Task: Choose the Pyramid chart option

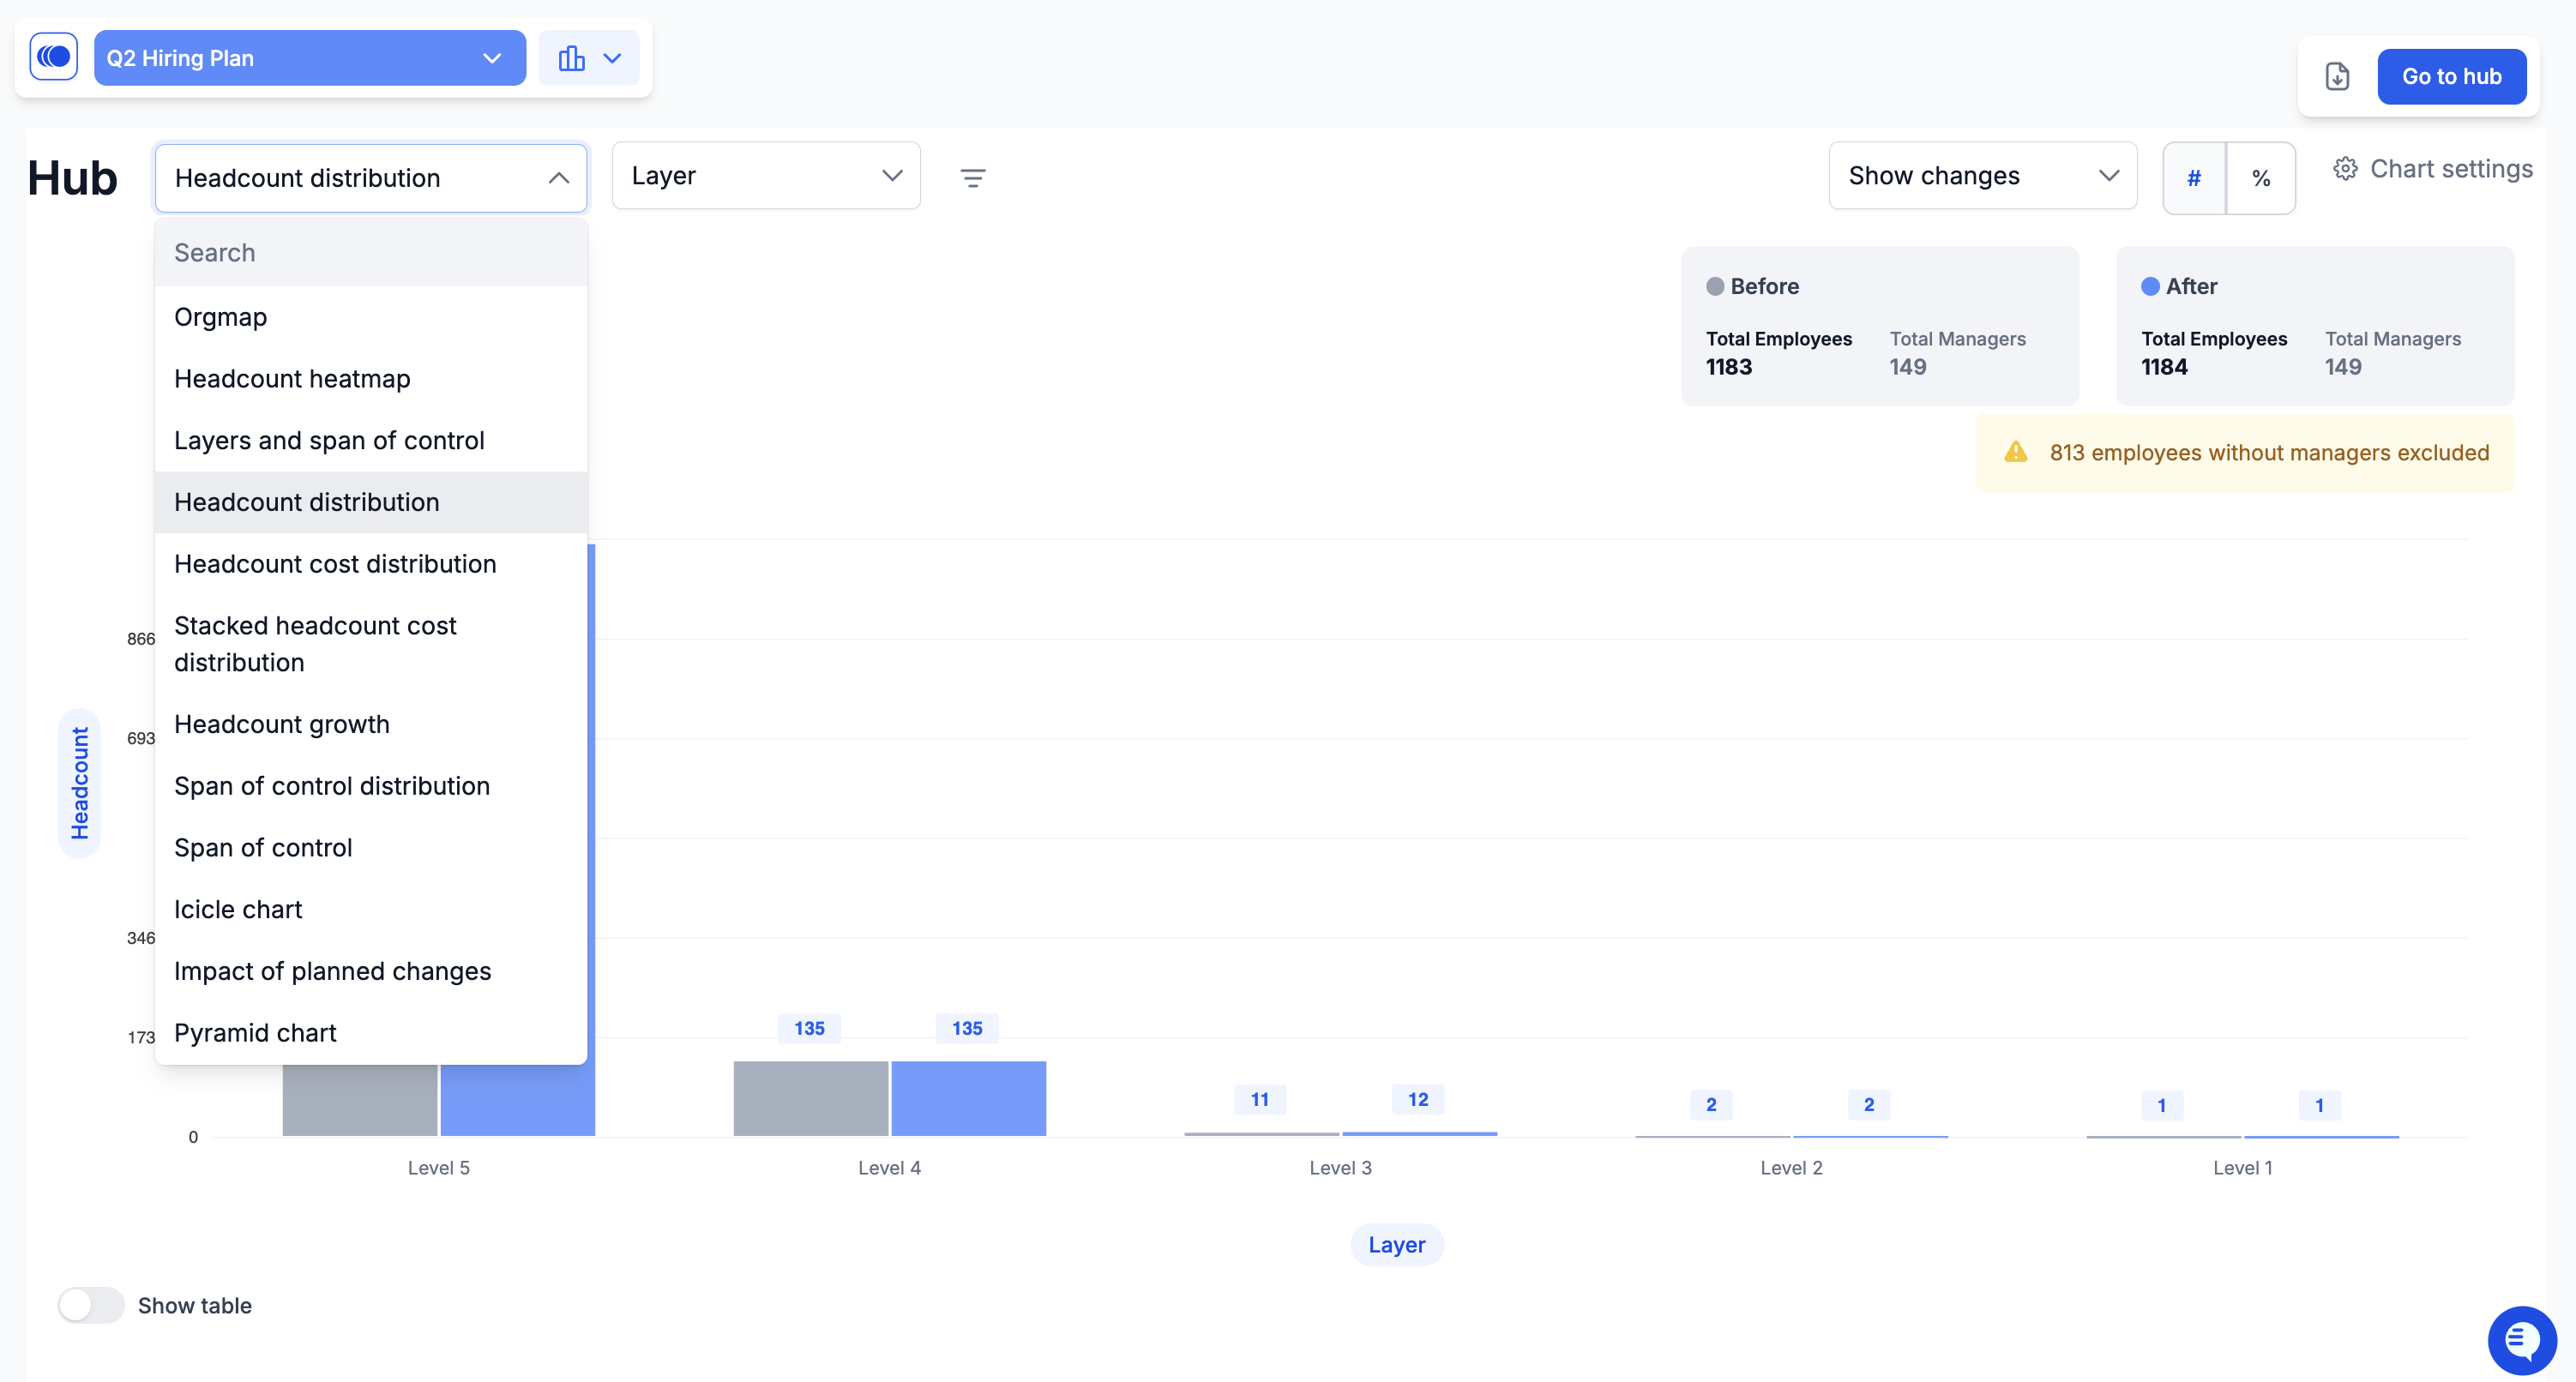Action: pos(255,1033)
